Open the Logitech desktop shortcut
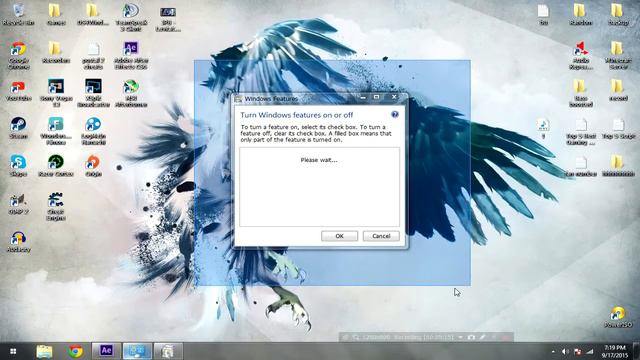Image resolution: width=640 pixels, height=360 pixels. 93,131
